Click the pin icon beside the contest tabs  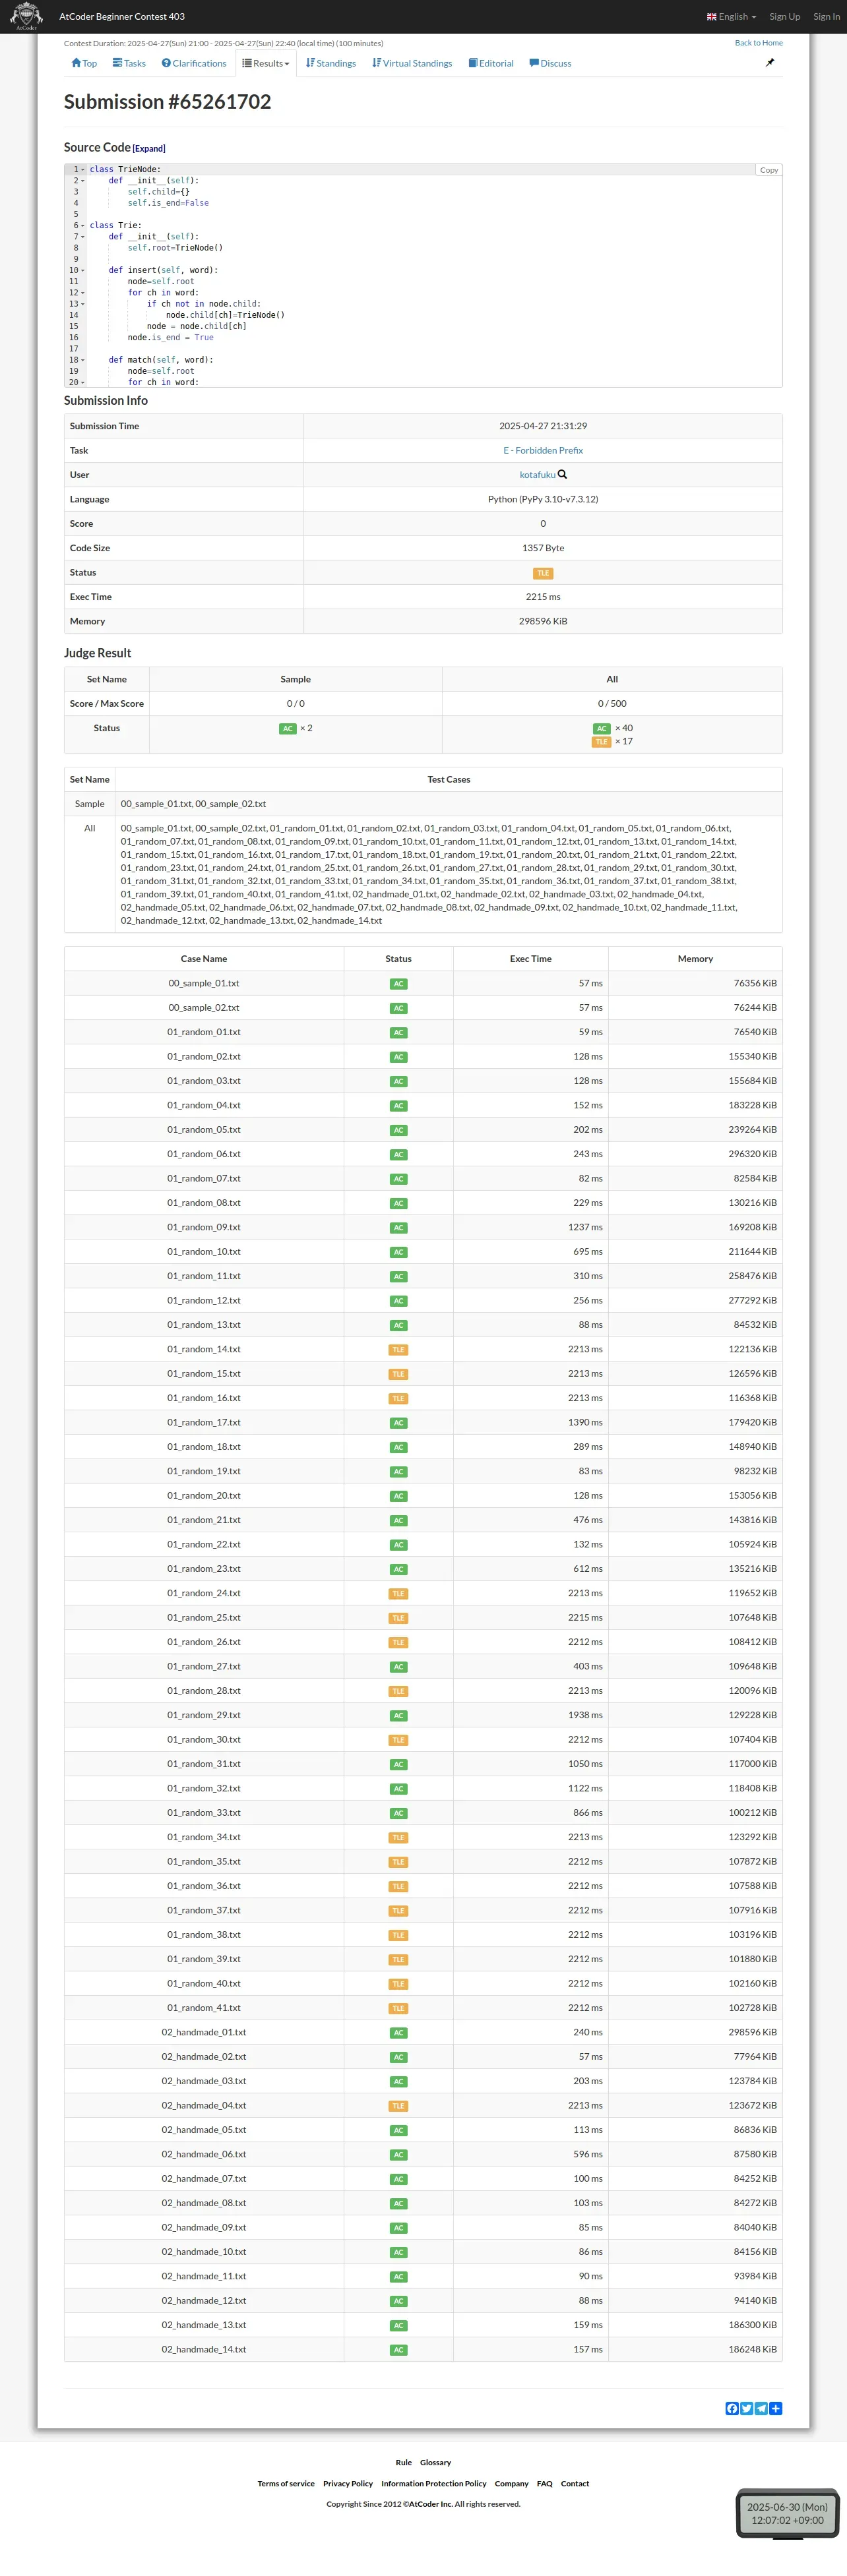click(769, 63)
